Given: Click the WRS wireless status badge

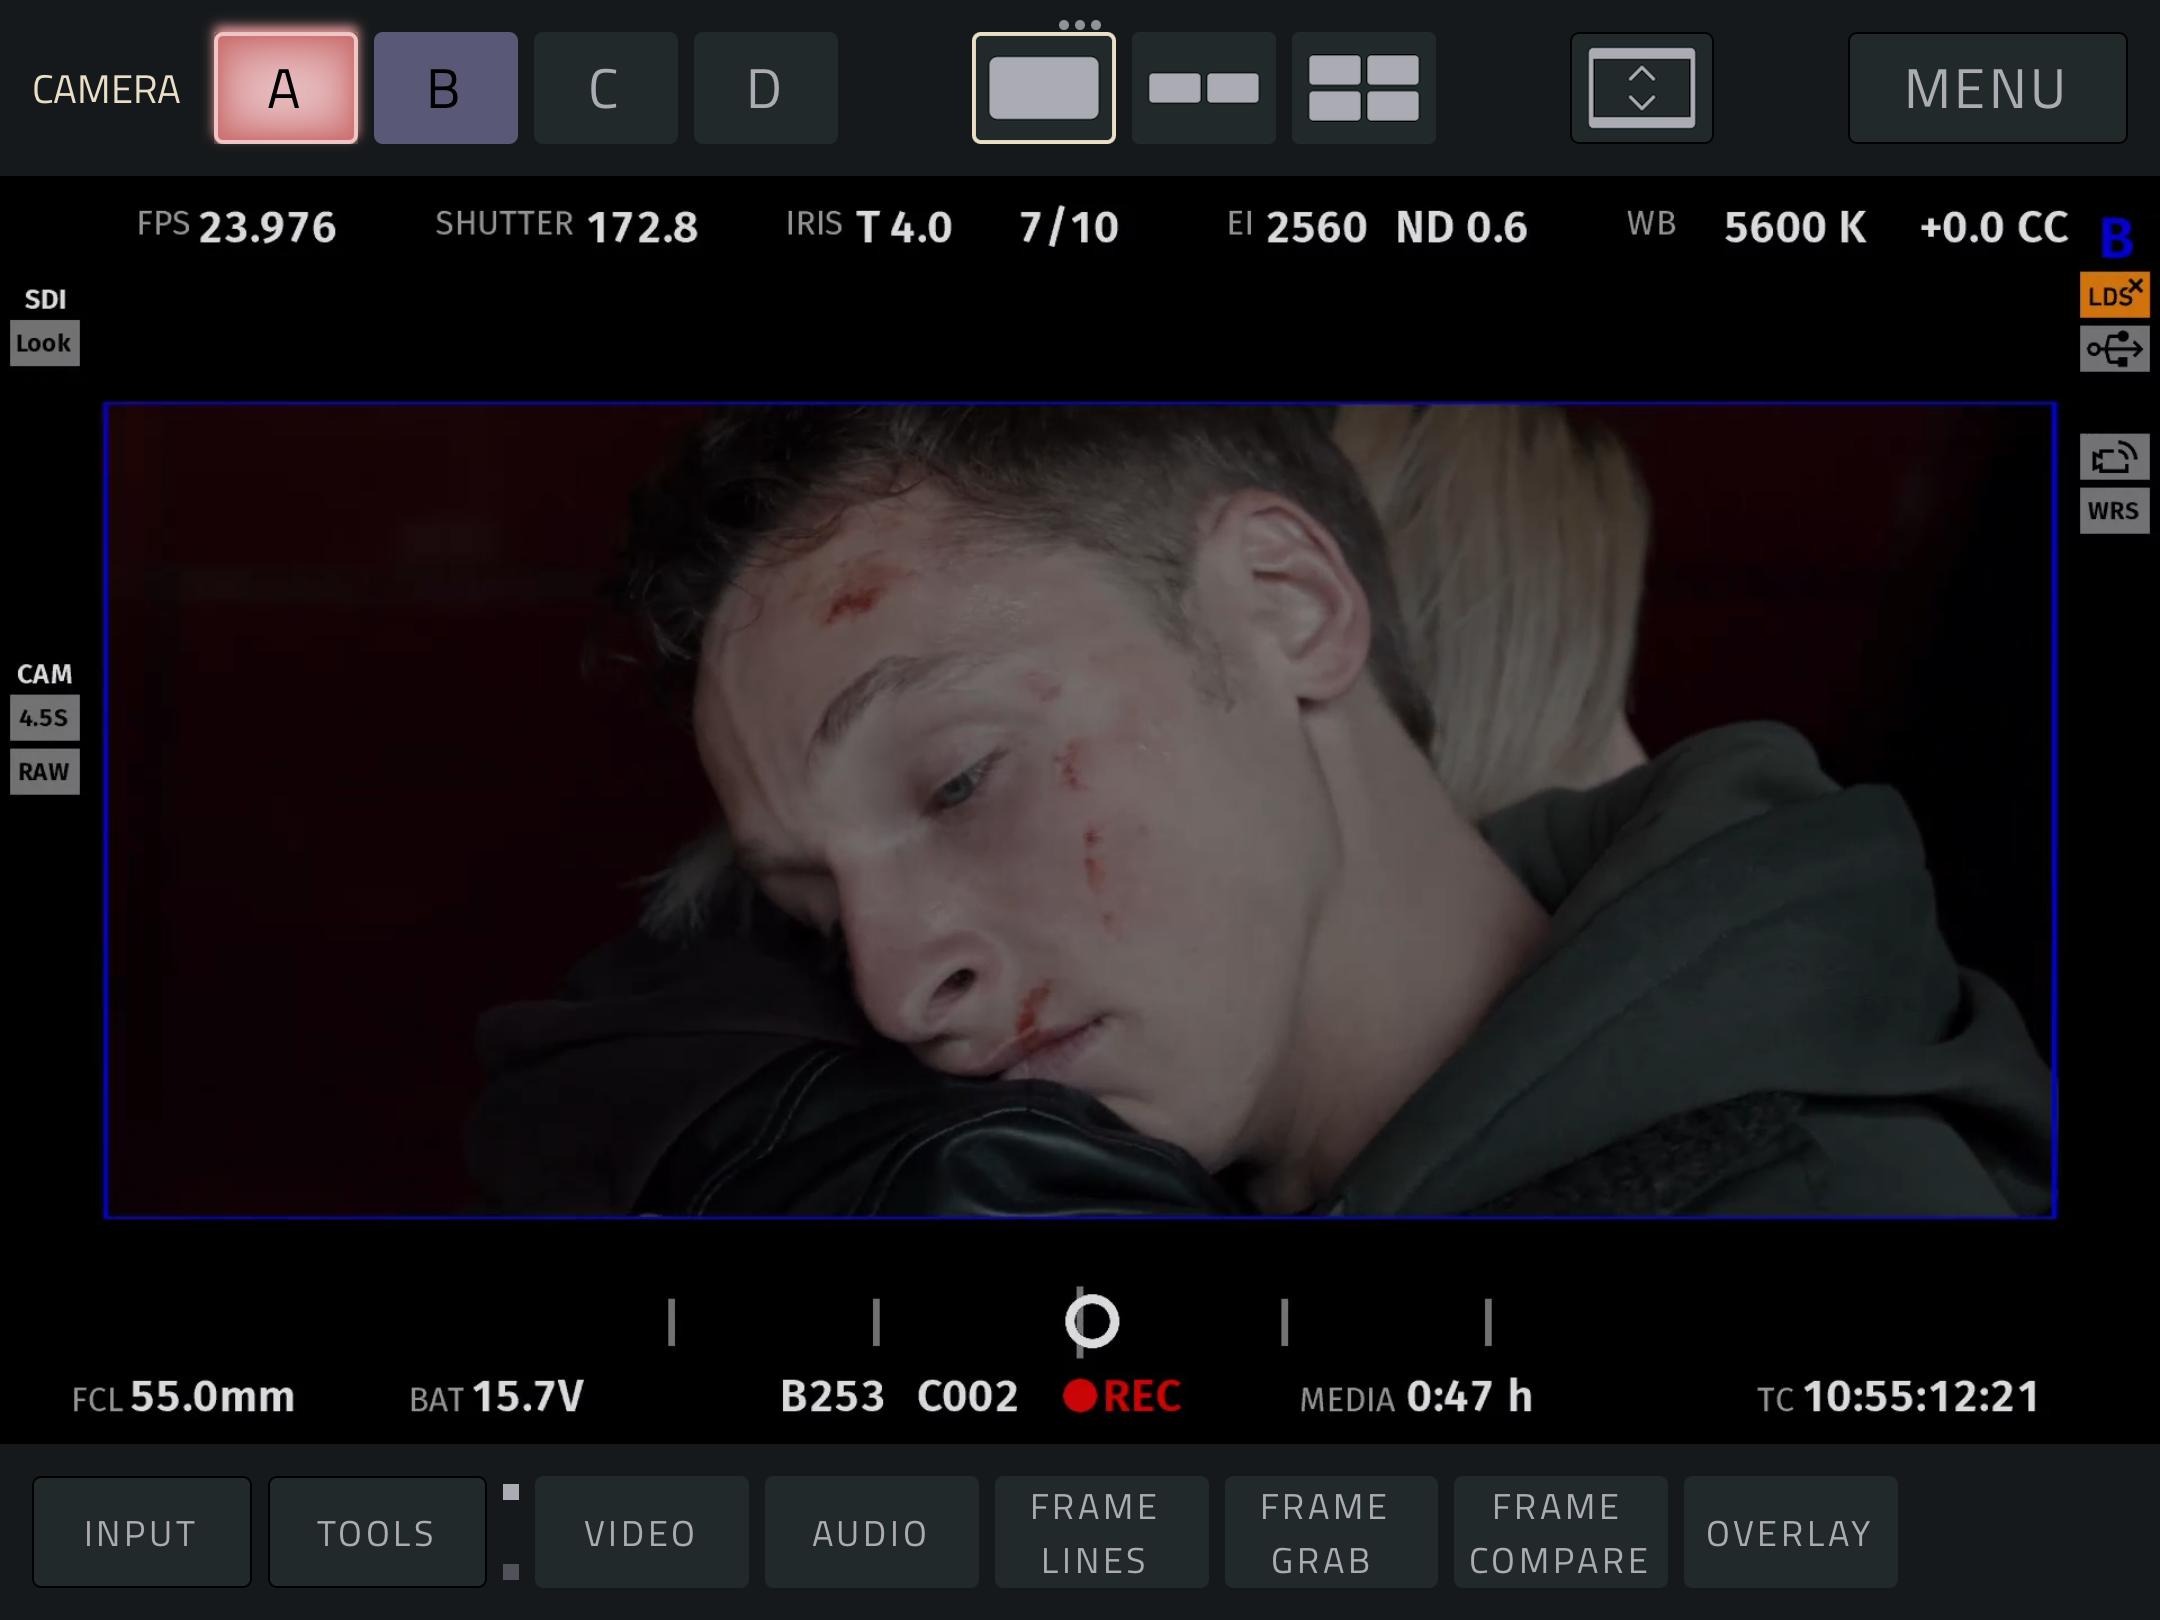Looking at the screenshot, I should [x=2113, y=511].
